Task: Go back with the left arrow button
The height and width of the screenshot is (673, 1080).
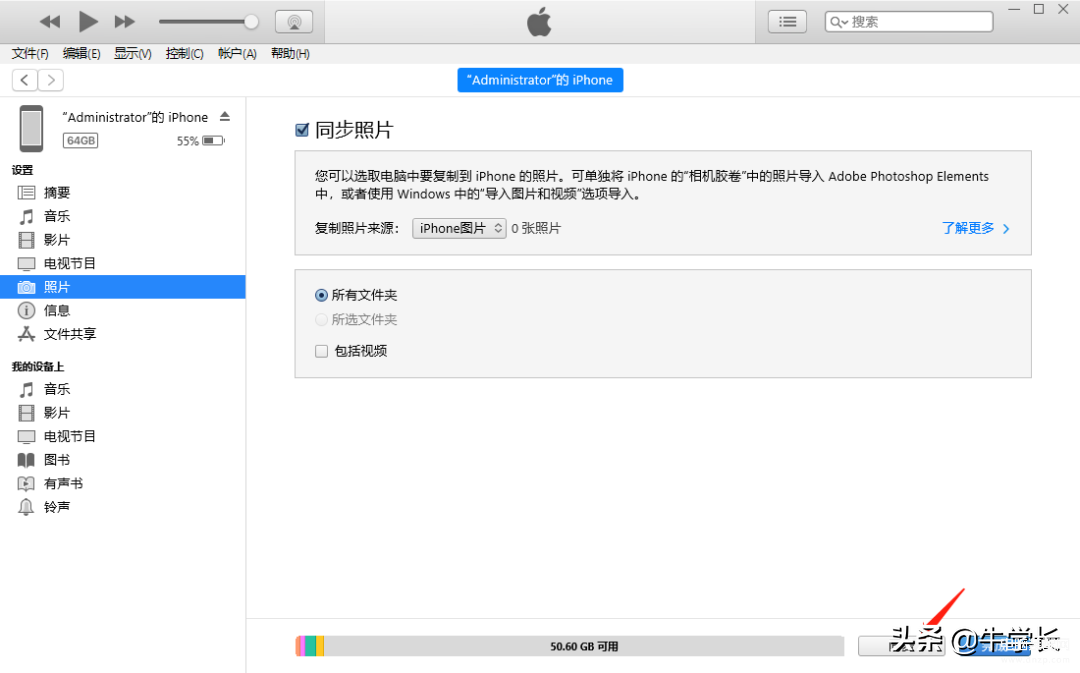Action: (x=25, y=80)
